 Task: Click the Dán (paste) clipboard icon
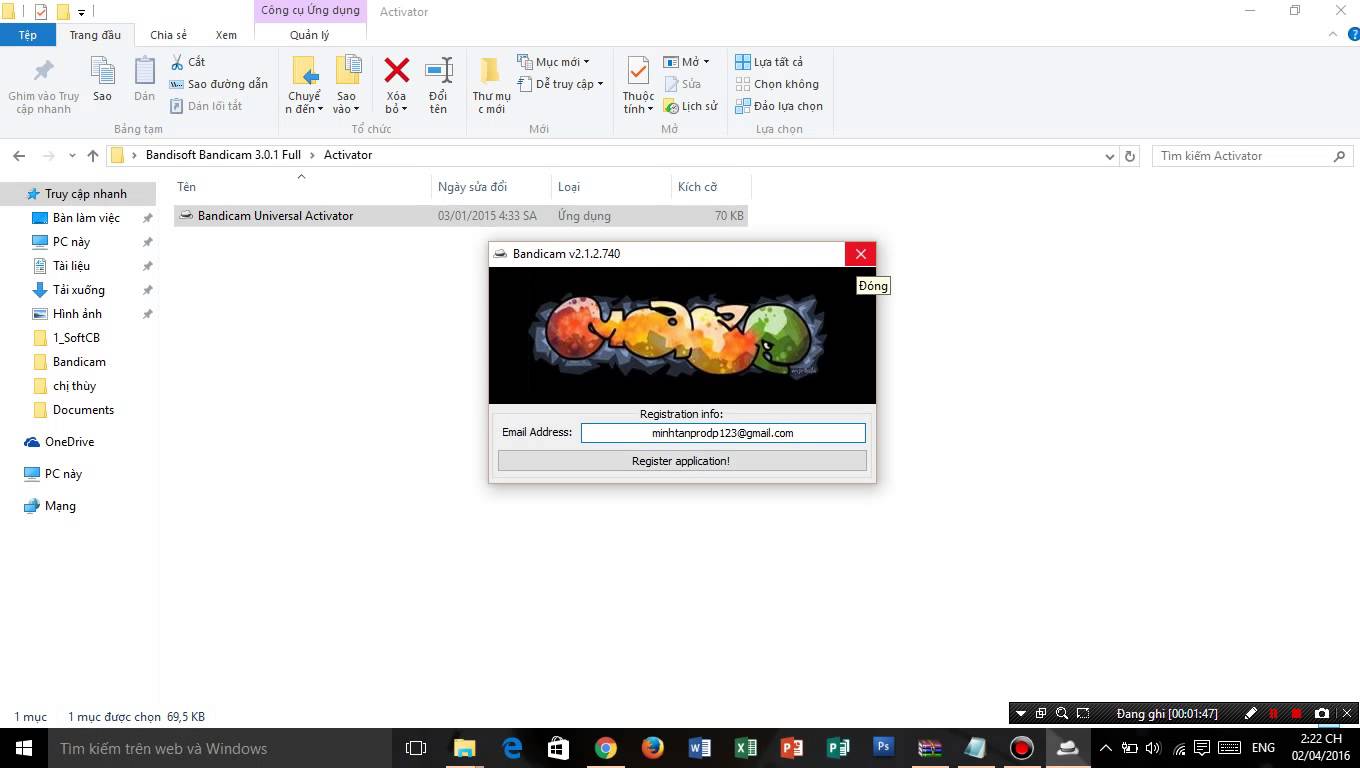click(x=145, y=71)
